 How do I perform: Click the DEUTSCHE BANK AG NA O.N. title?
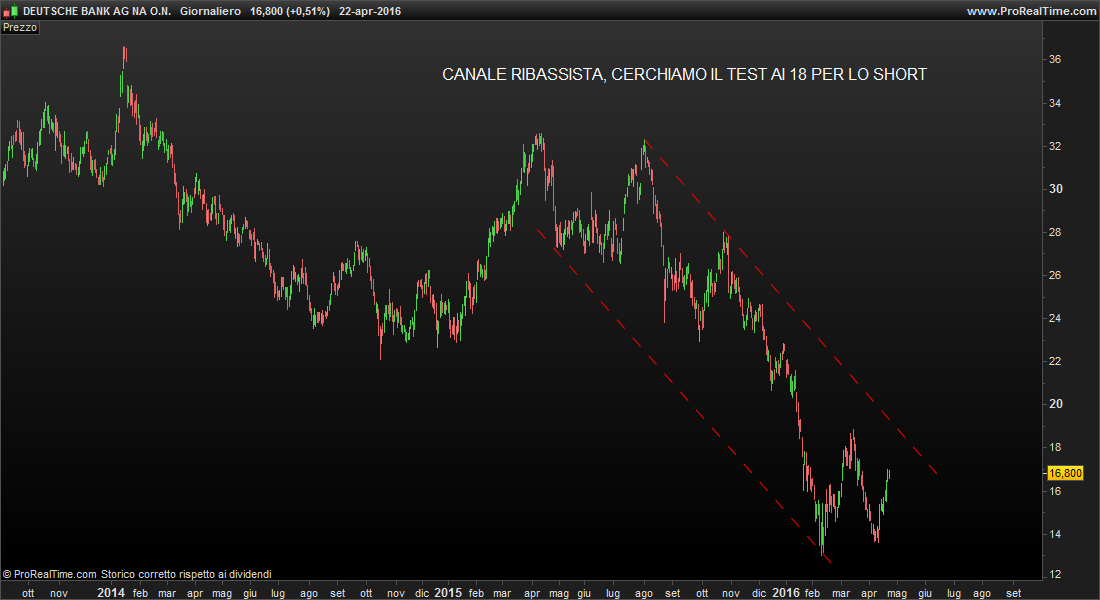click(x=97, y=11)
